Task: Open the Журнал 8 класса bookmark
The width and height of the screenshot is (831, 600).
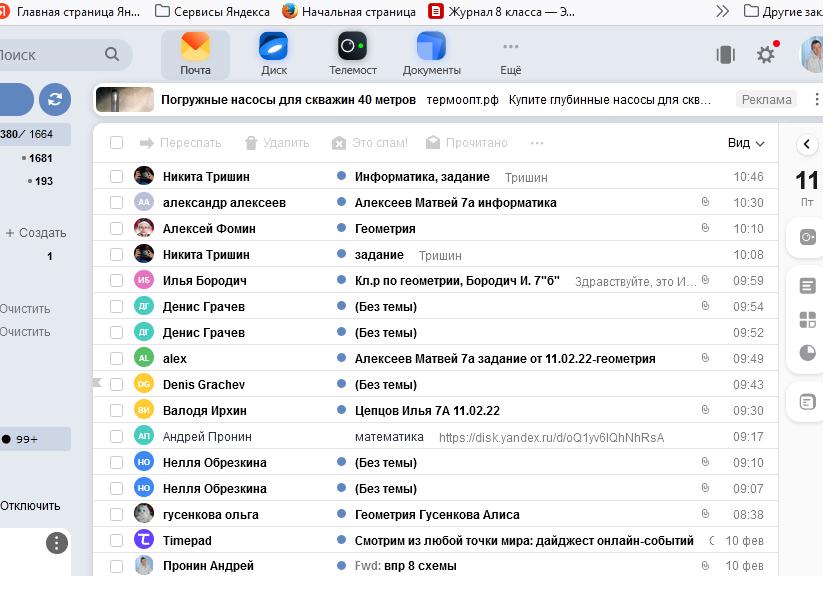Action: coord(501,12)
